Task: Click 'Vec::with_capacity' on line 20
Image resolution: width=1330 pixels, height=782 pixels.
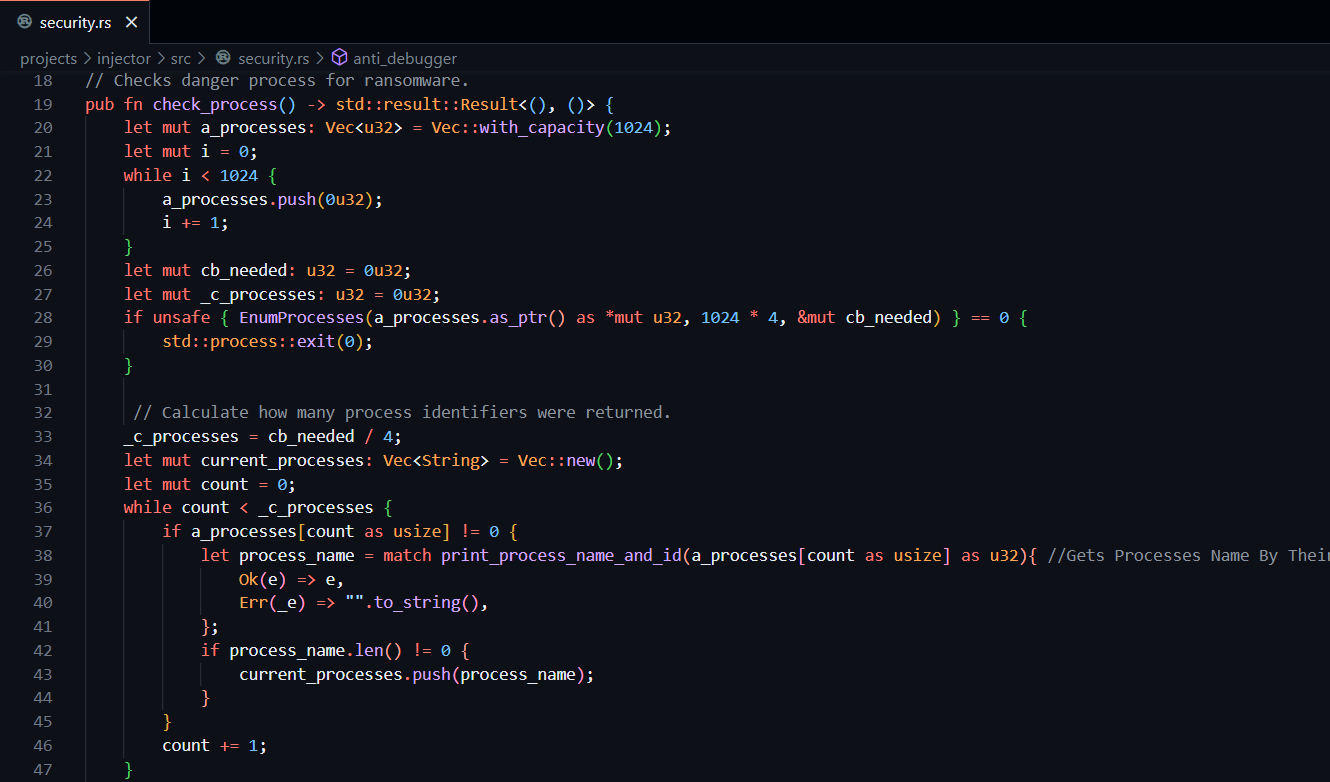Action: pyautogui.click(x=518, y=128)
